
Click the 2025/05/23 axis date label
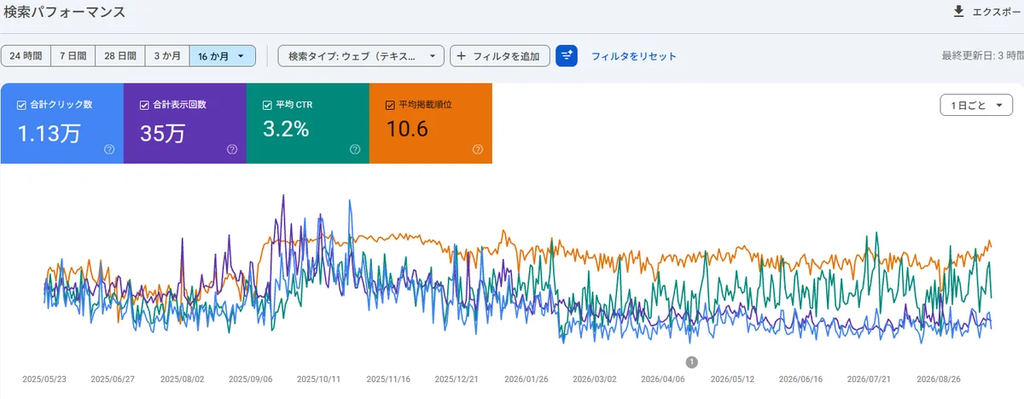[44, 379]
